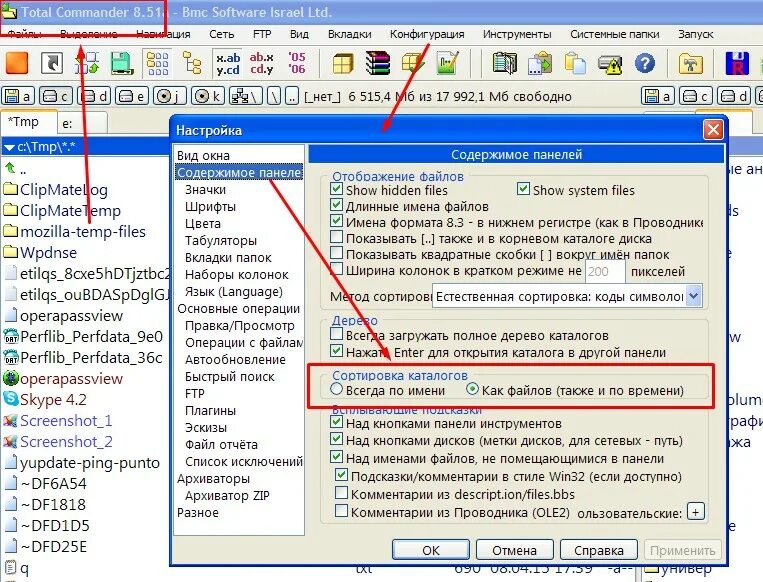Open WinRAR stacked books icon

pyautogui.click(x=378, y=63)
